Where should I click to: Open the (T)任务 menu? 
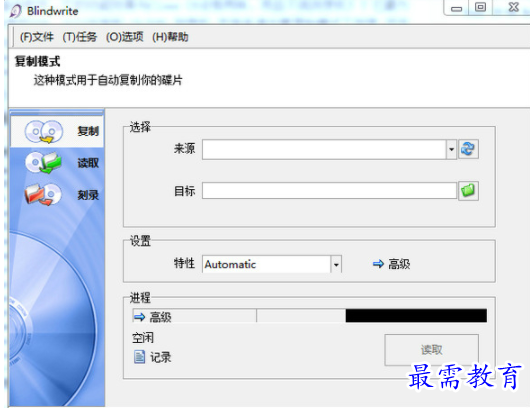pos(79,37)
